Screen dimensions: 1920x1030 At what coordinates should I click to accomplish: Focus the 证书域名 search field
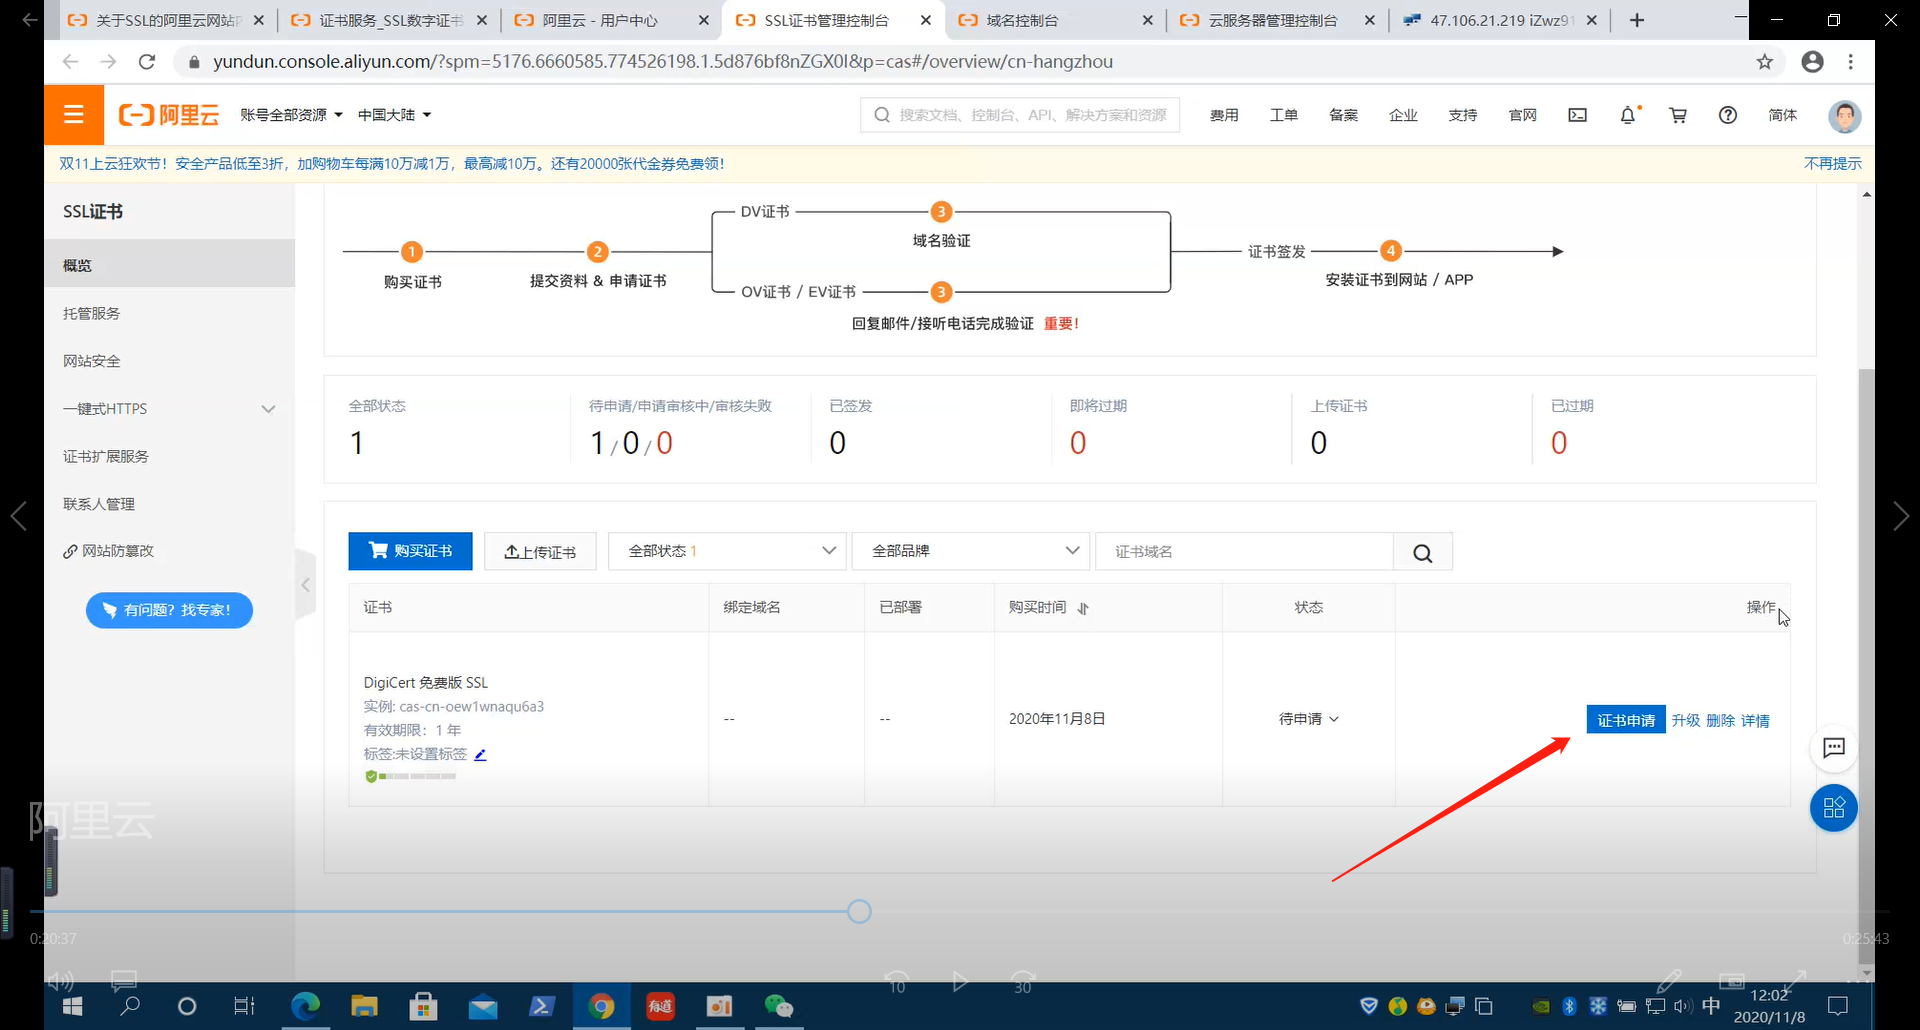(x=1244, y=552)
